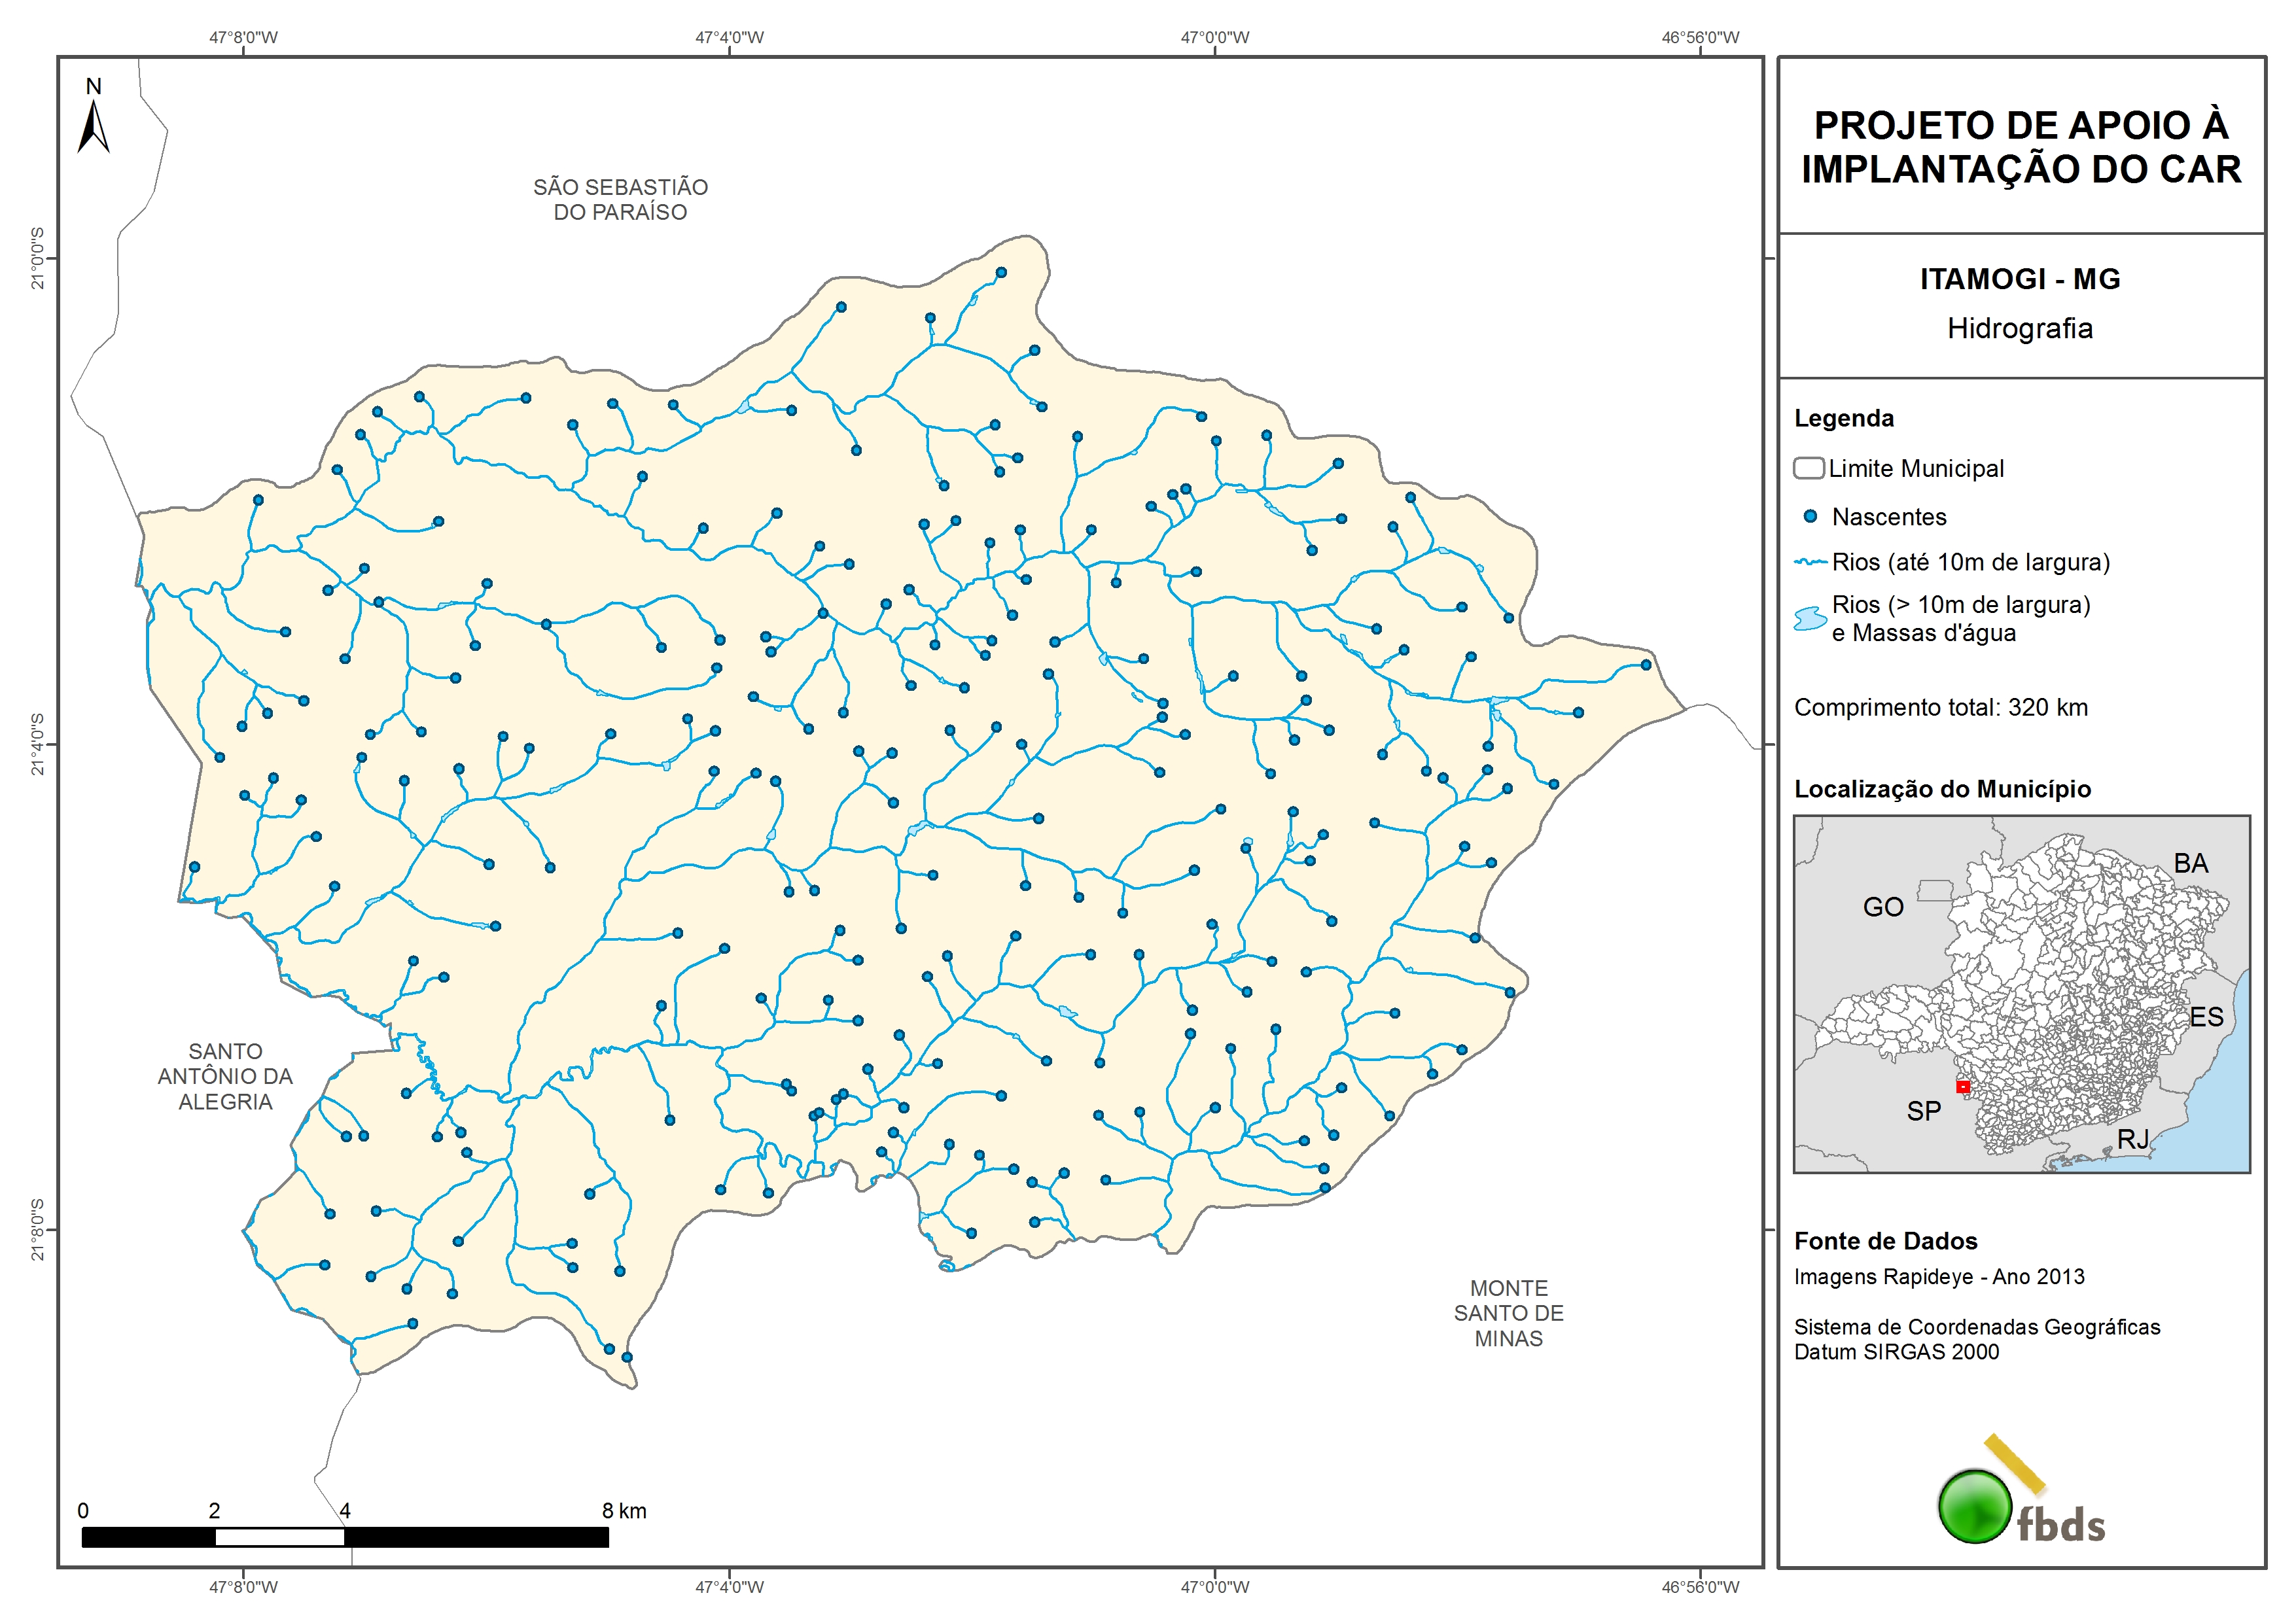Click the Datum SIRGAS 2000 text
Image resolution: width=2296 pixels, height=1623 pixels.
point(1896,1352)
